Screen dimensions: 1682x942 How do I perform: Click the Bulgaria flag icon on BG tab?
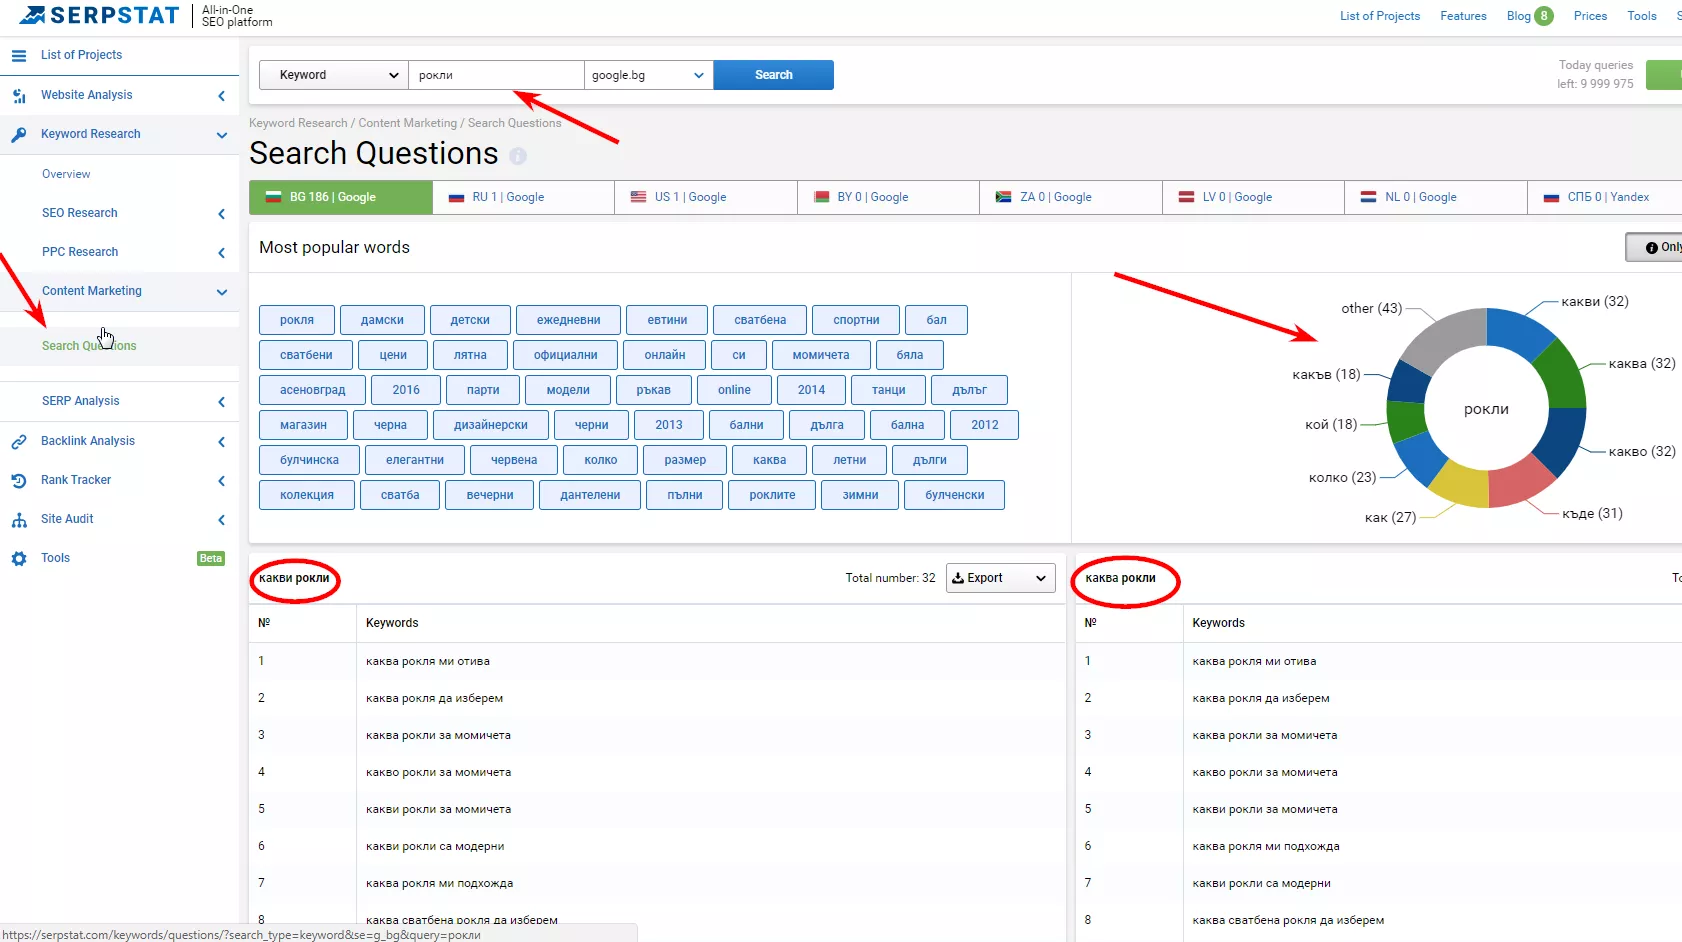point(273,197)
